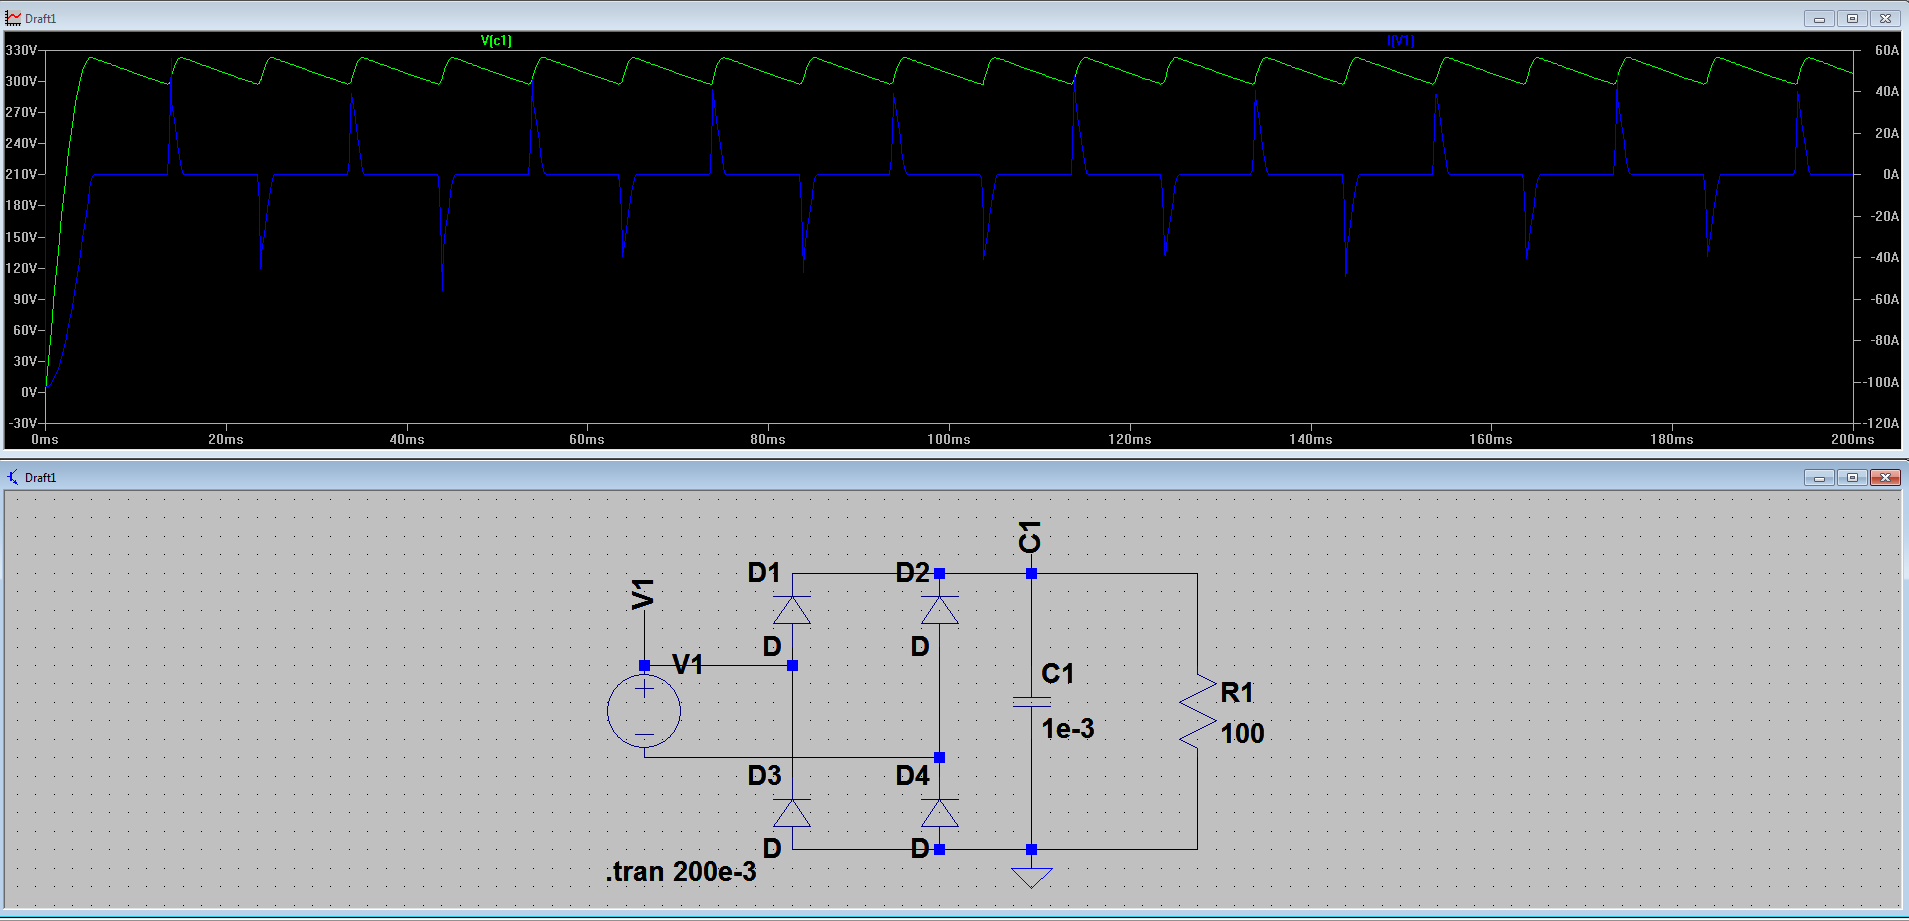Click the .tran 200e-3 directive
This screenshot has height=921, width=1909.
[681, 872]
